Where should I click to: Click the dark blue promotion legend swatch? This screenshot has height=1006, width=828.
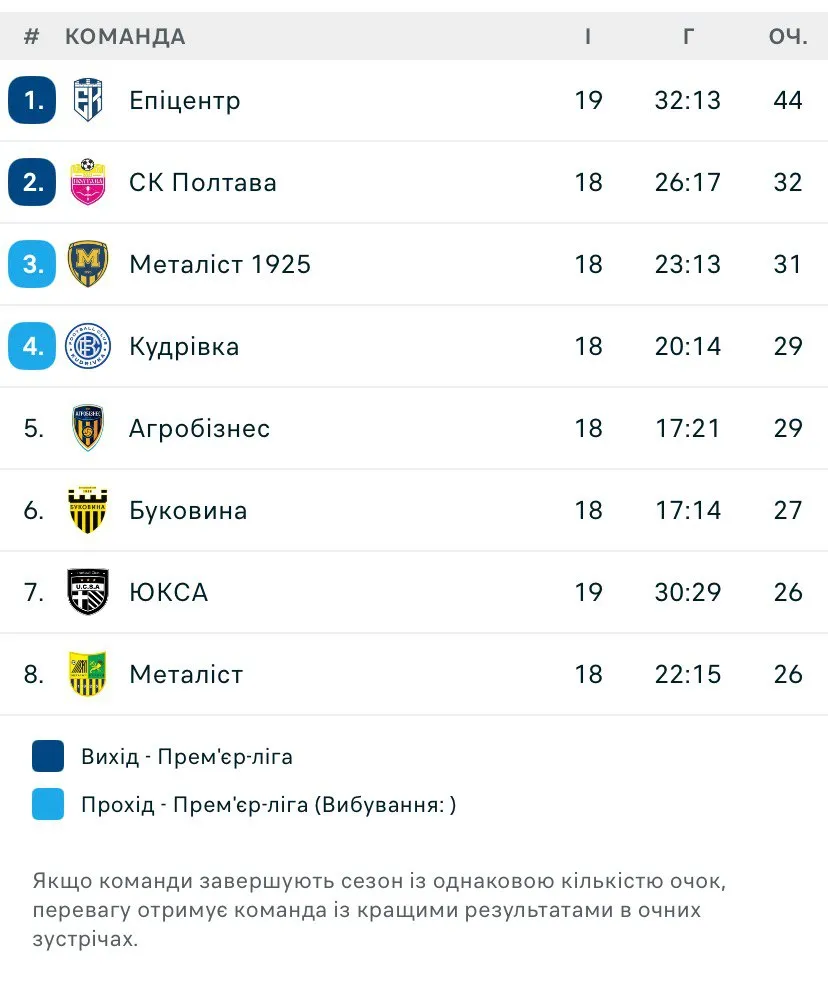click(x=48, y=756)
